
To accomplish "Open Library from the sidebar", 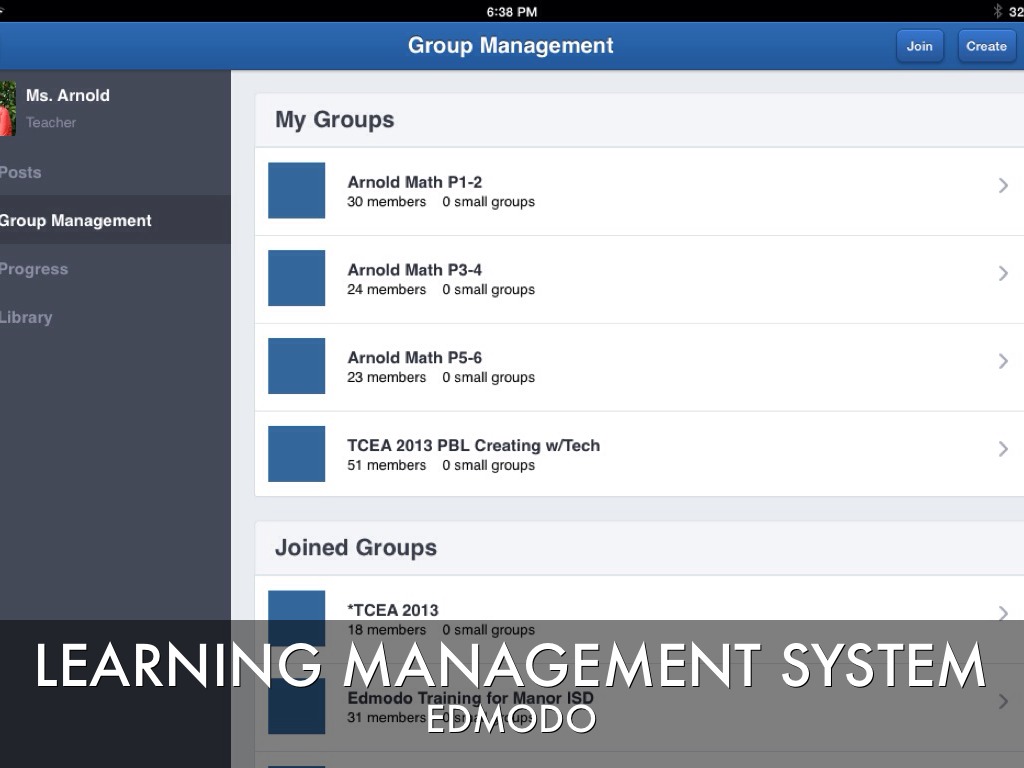I will pyautogui.click(x=26, y=317).
